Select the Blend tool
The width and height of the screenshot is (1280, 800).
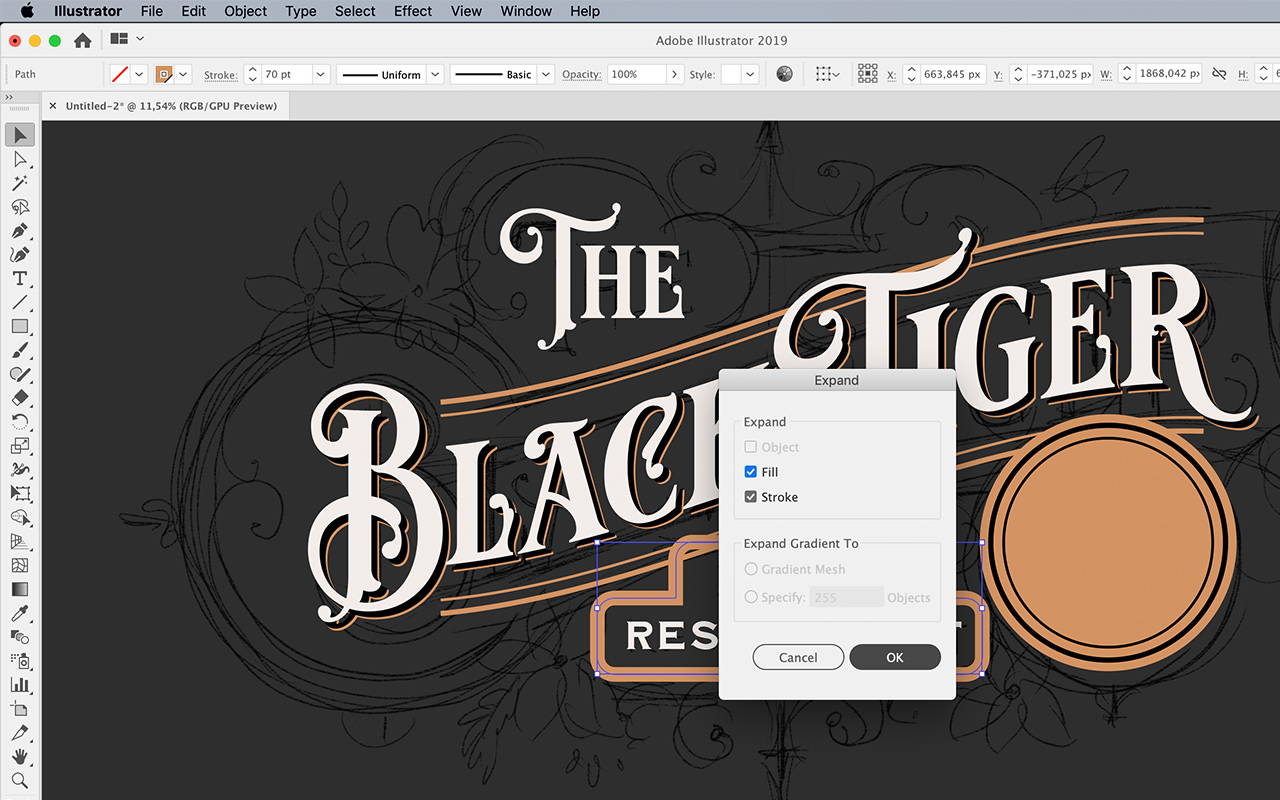(x=20, y=637)
